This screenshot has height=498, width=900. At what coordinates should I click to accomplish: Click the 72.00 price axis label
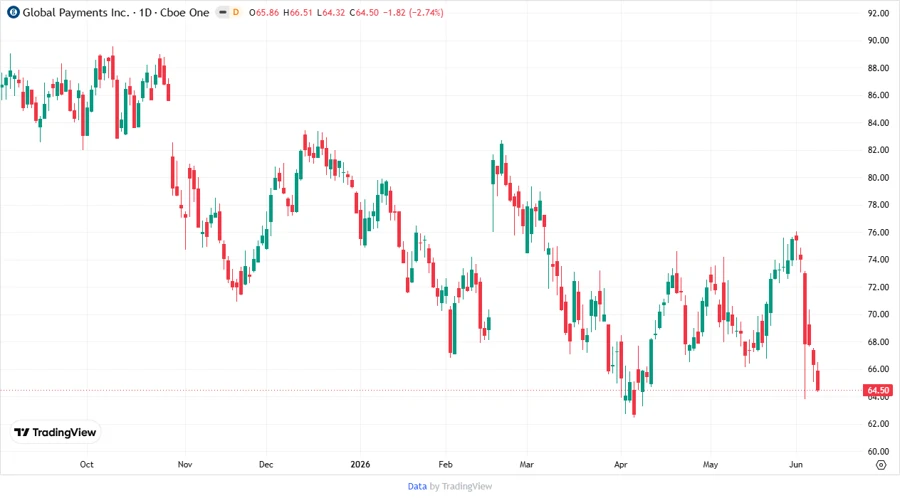(878, 287)
